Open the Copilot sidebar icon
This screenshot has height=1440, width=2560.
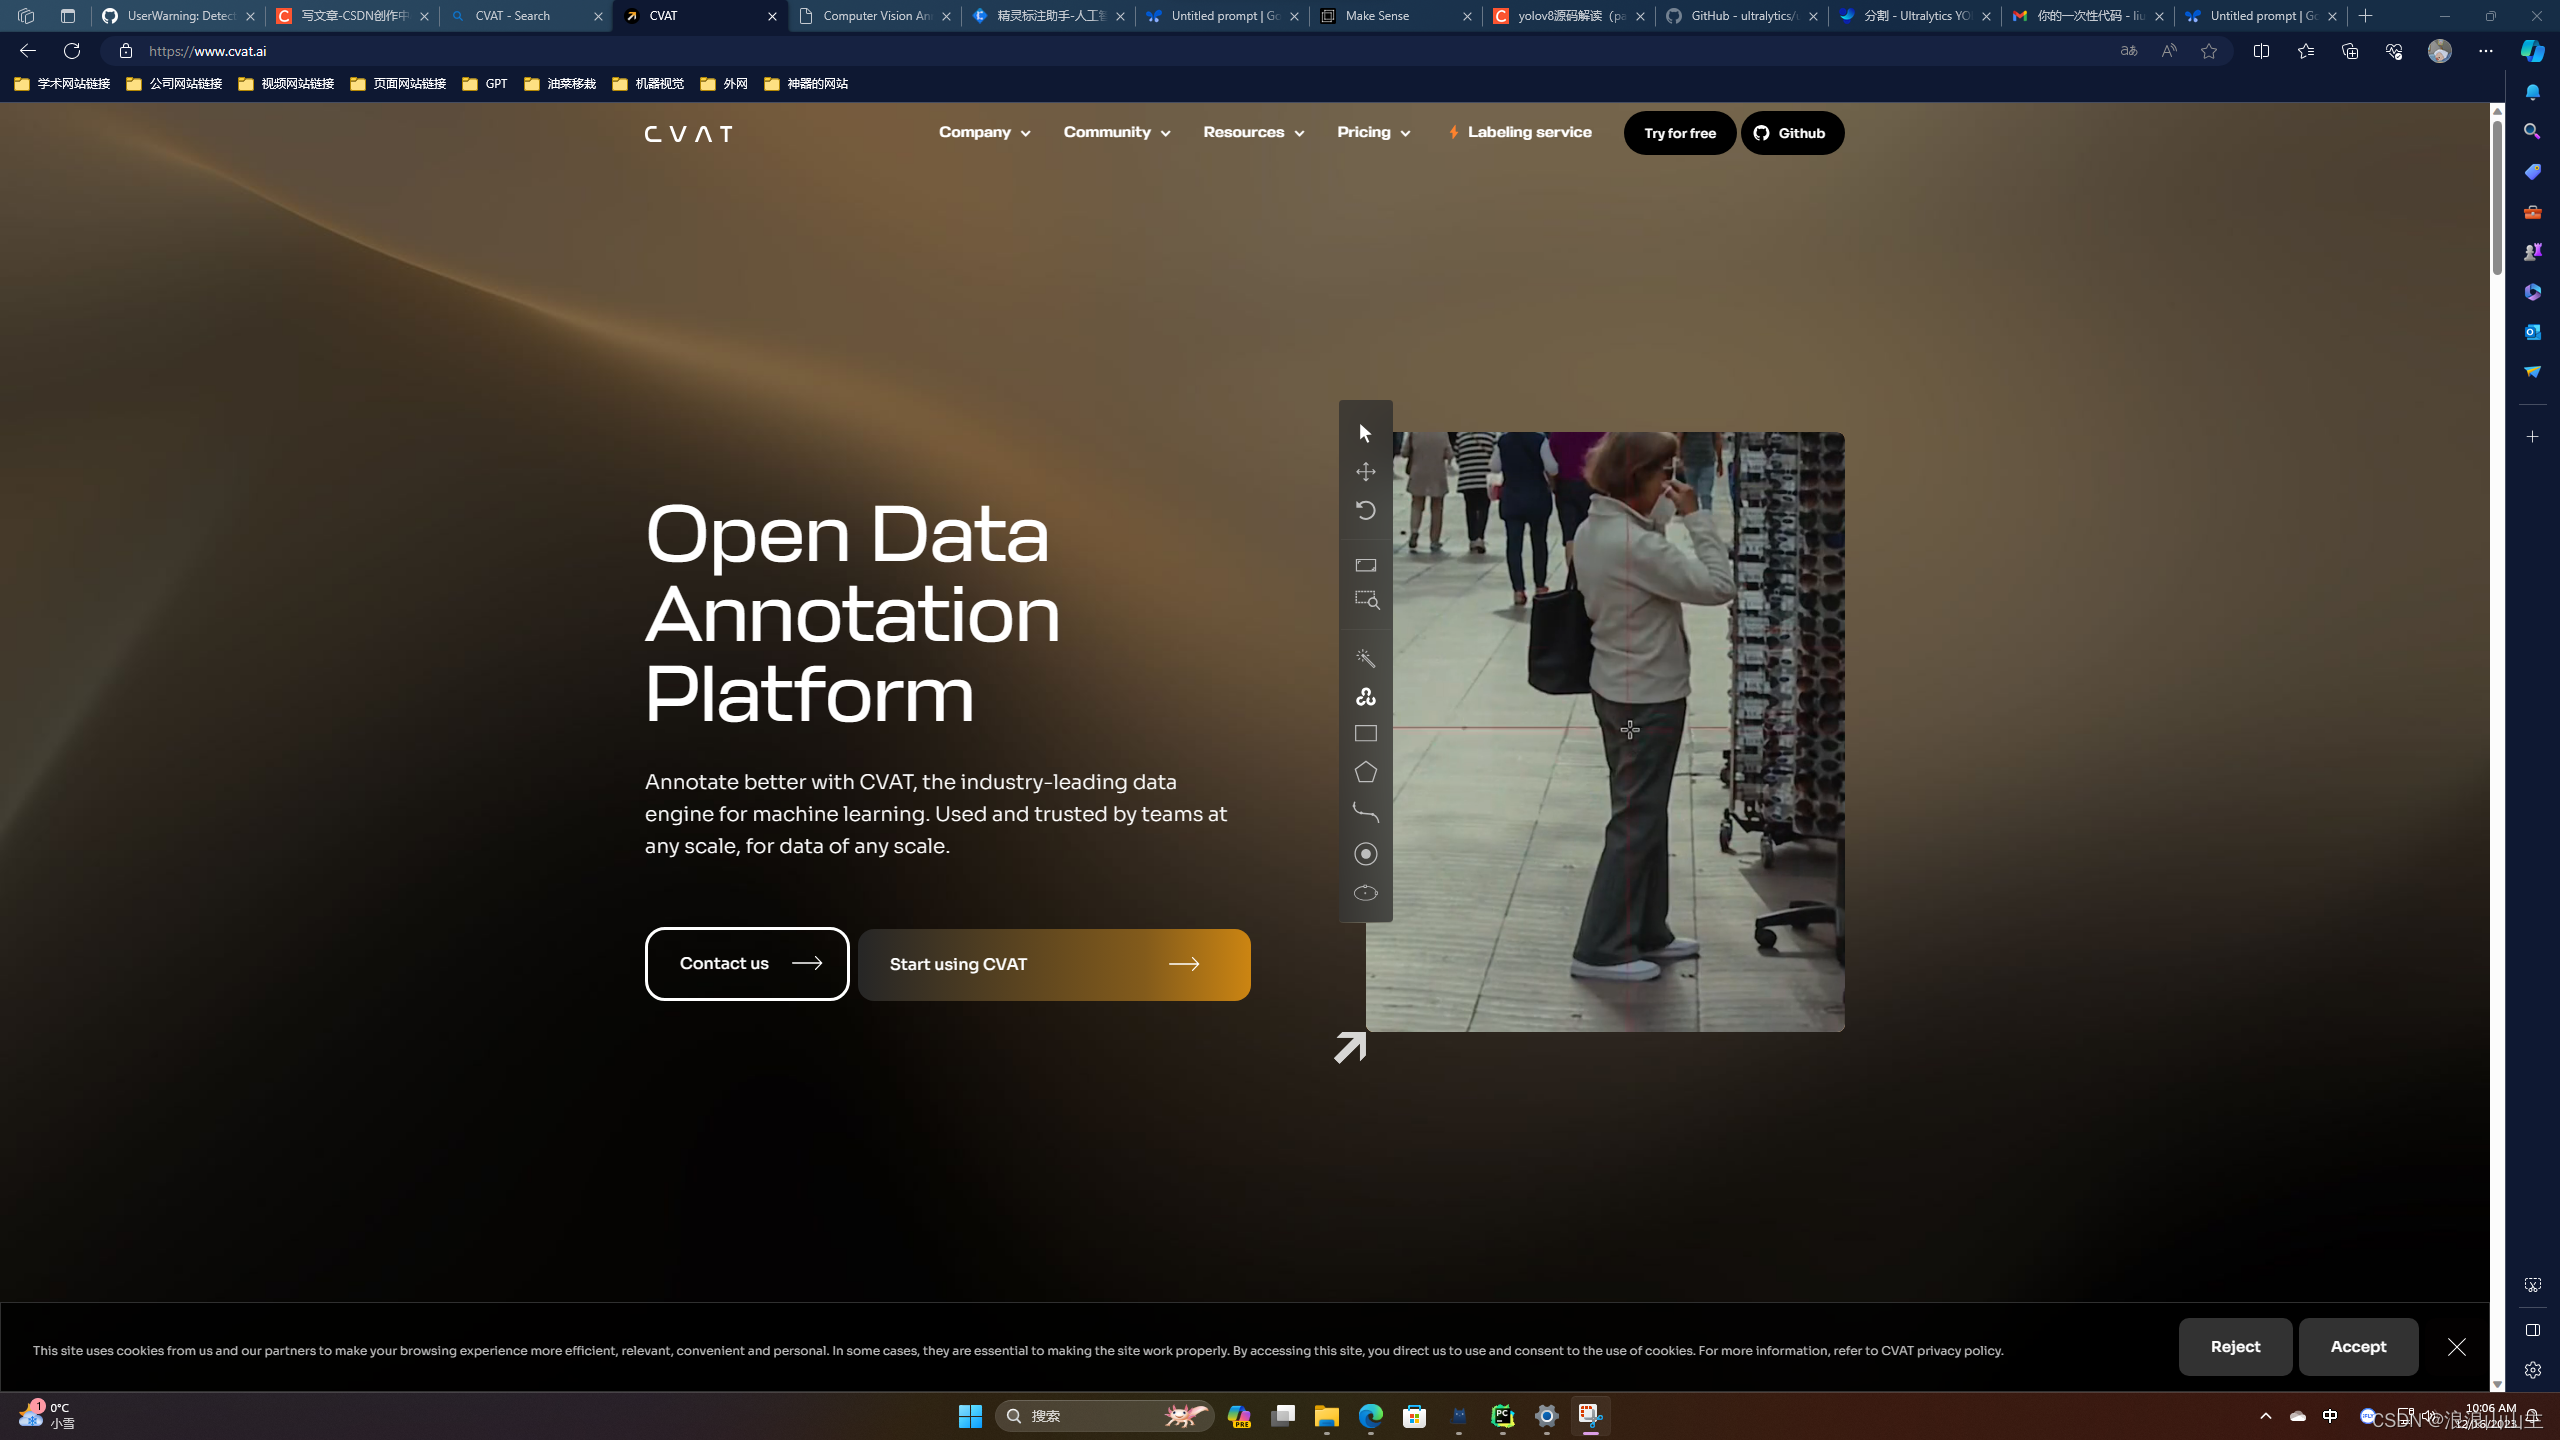tap(2532, 51)
